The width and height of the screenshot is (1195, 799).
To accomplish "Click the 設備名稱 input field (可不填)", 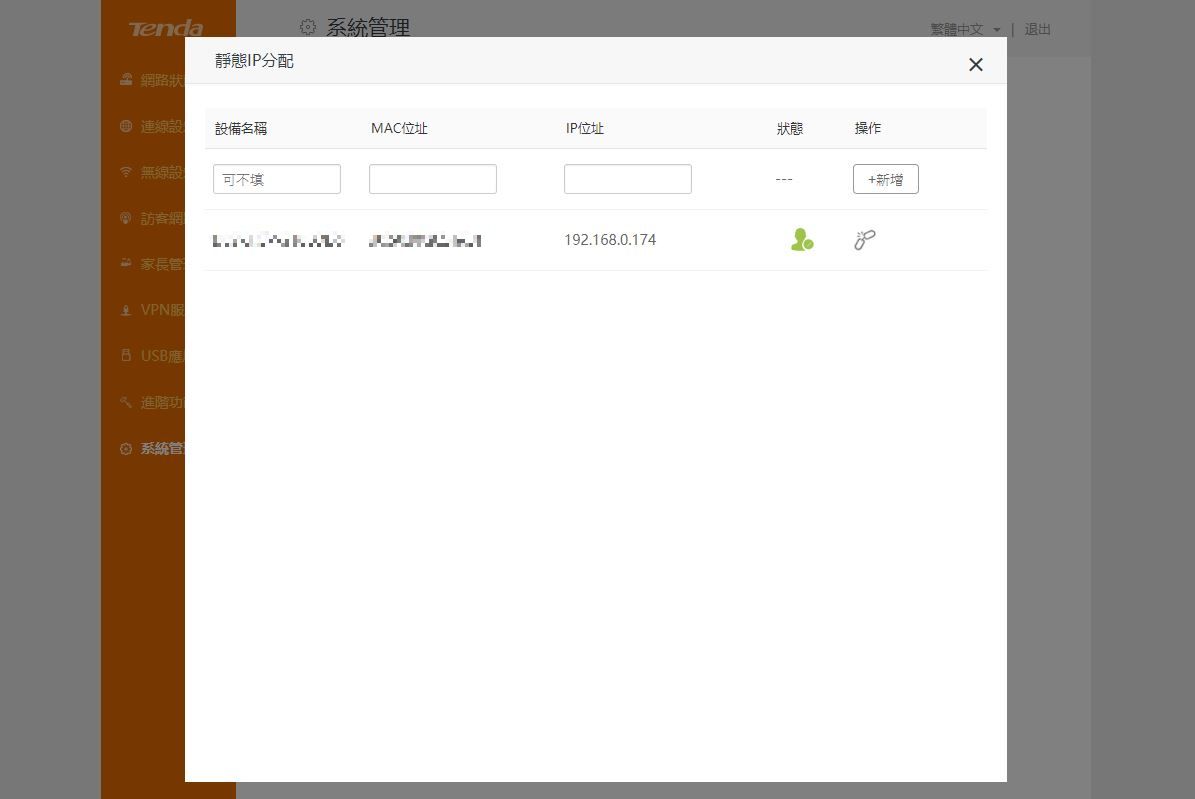I will tap(277, 179).
